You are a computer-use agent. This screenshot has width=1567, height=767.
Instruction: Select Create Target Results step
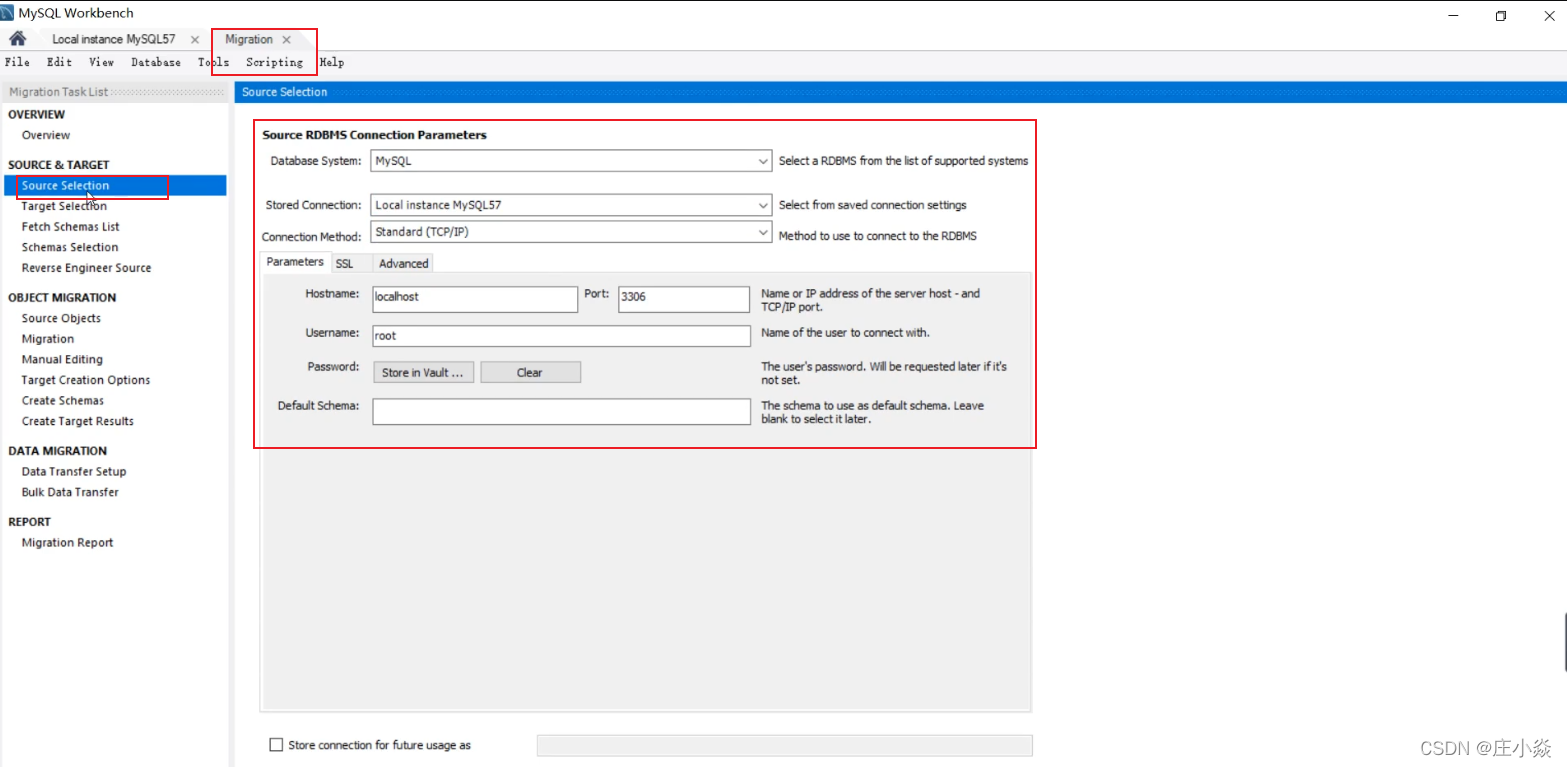[78, 421]
